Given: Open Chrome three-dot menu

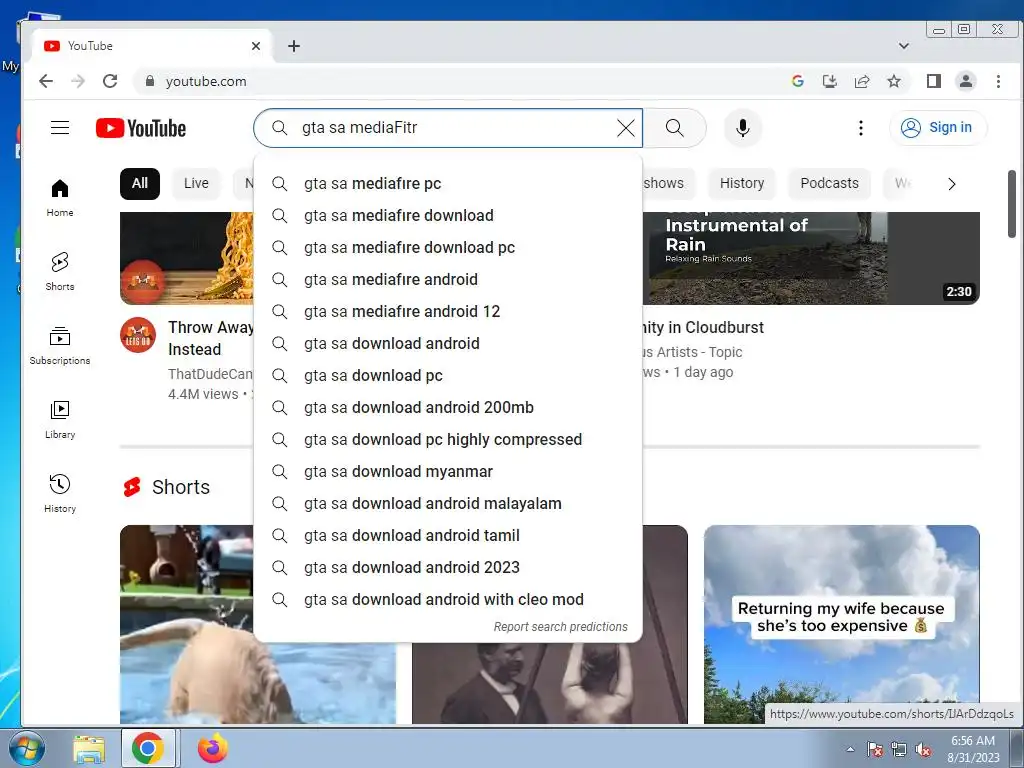Looking at the screenshot, I should [998, 81].
